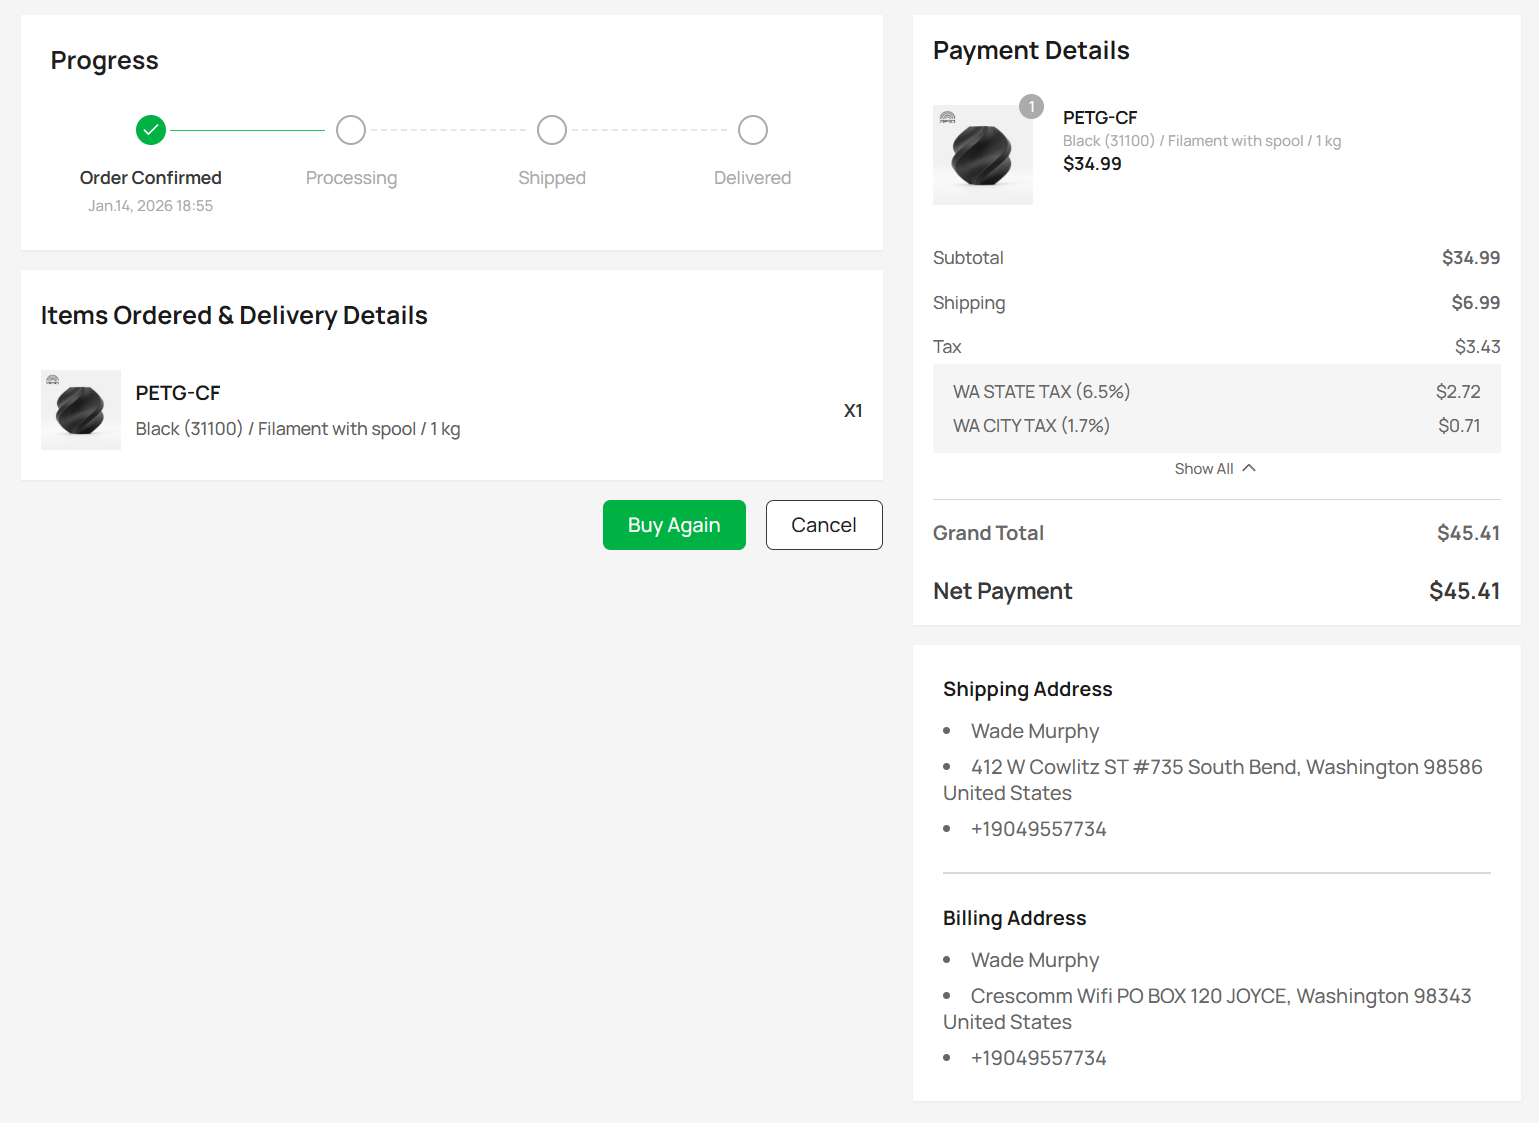Click the shipping street address line
The height and width of the screenshot is (1123, 1539).
1226,767
